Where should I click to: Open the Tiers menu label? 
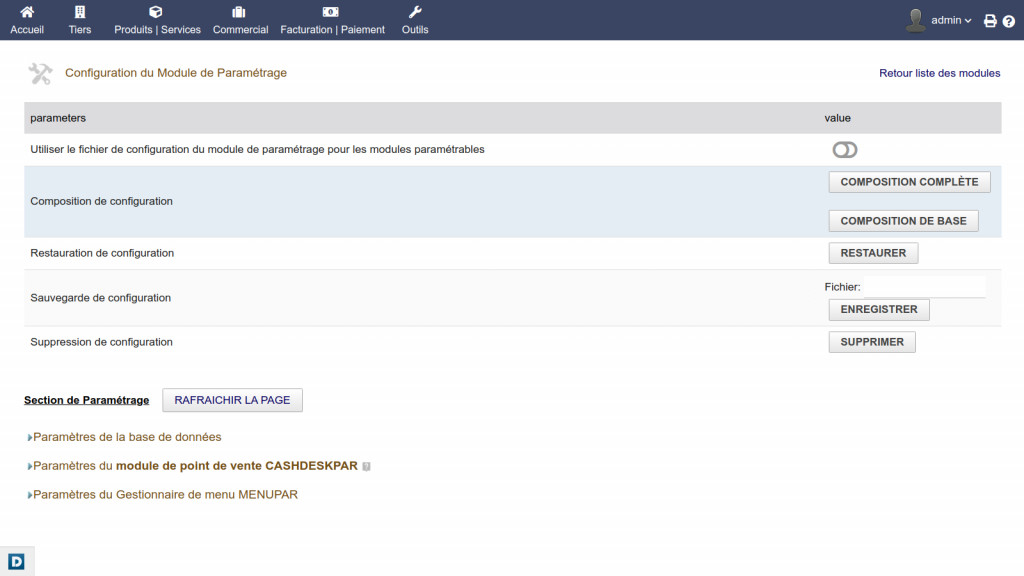click(80, 29)
